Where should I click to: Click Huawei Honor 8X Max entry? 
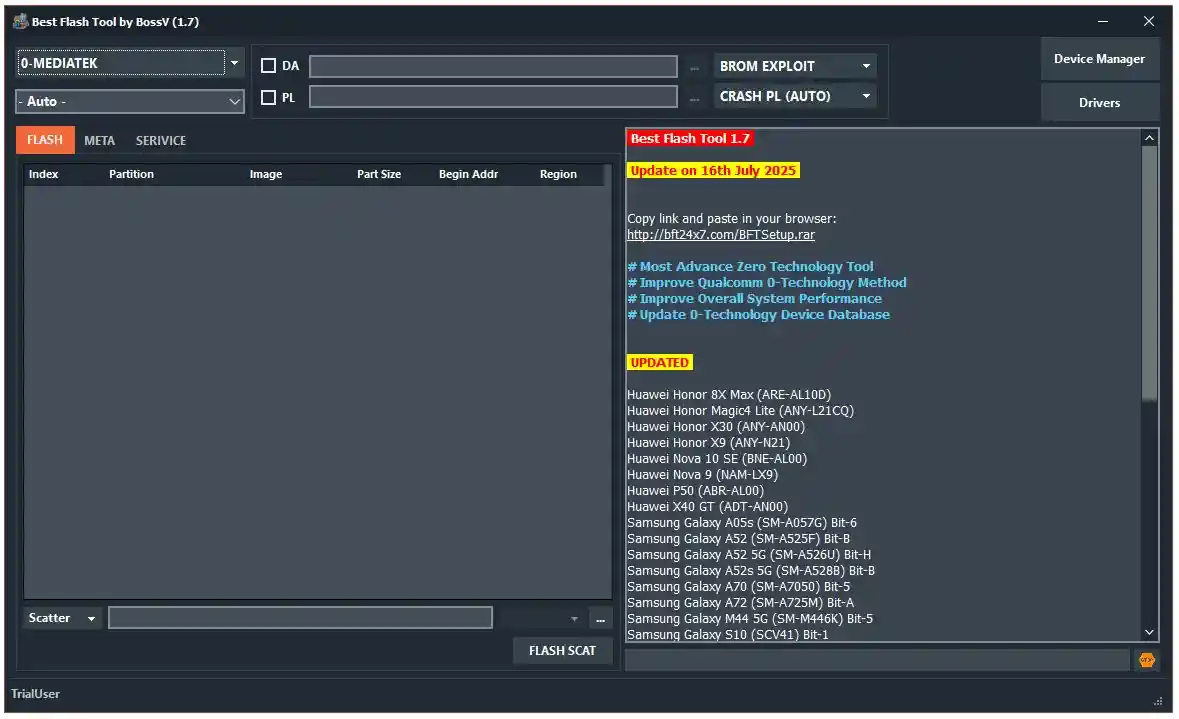point(729,395)
